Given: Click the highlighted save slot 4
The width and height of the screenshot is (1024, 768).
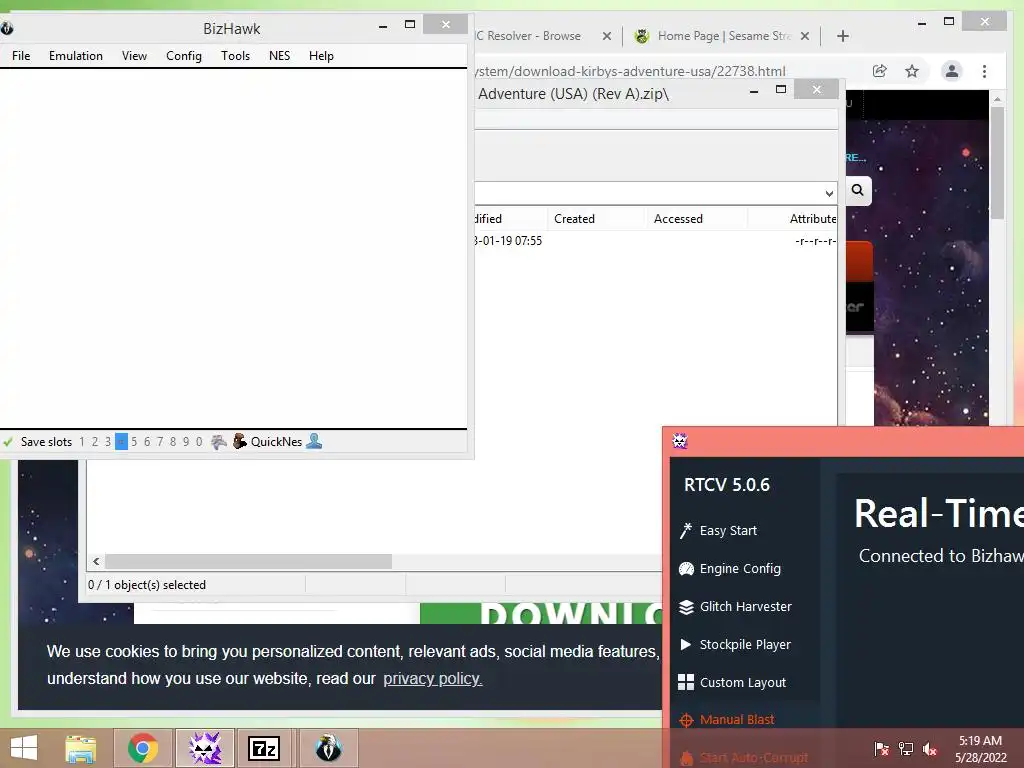Looking at the screenshot, I should [121, 442].
